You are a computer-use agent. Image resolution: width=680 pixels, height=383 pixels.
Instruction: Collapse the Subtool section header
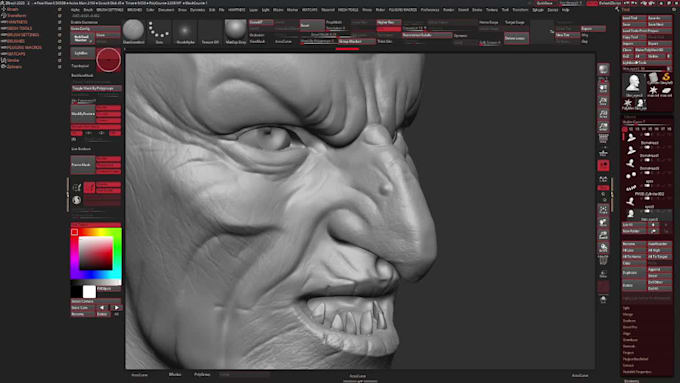click(x=629, y=117)
